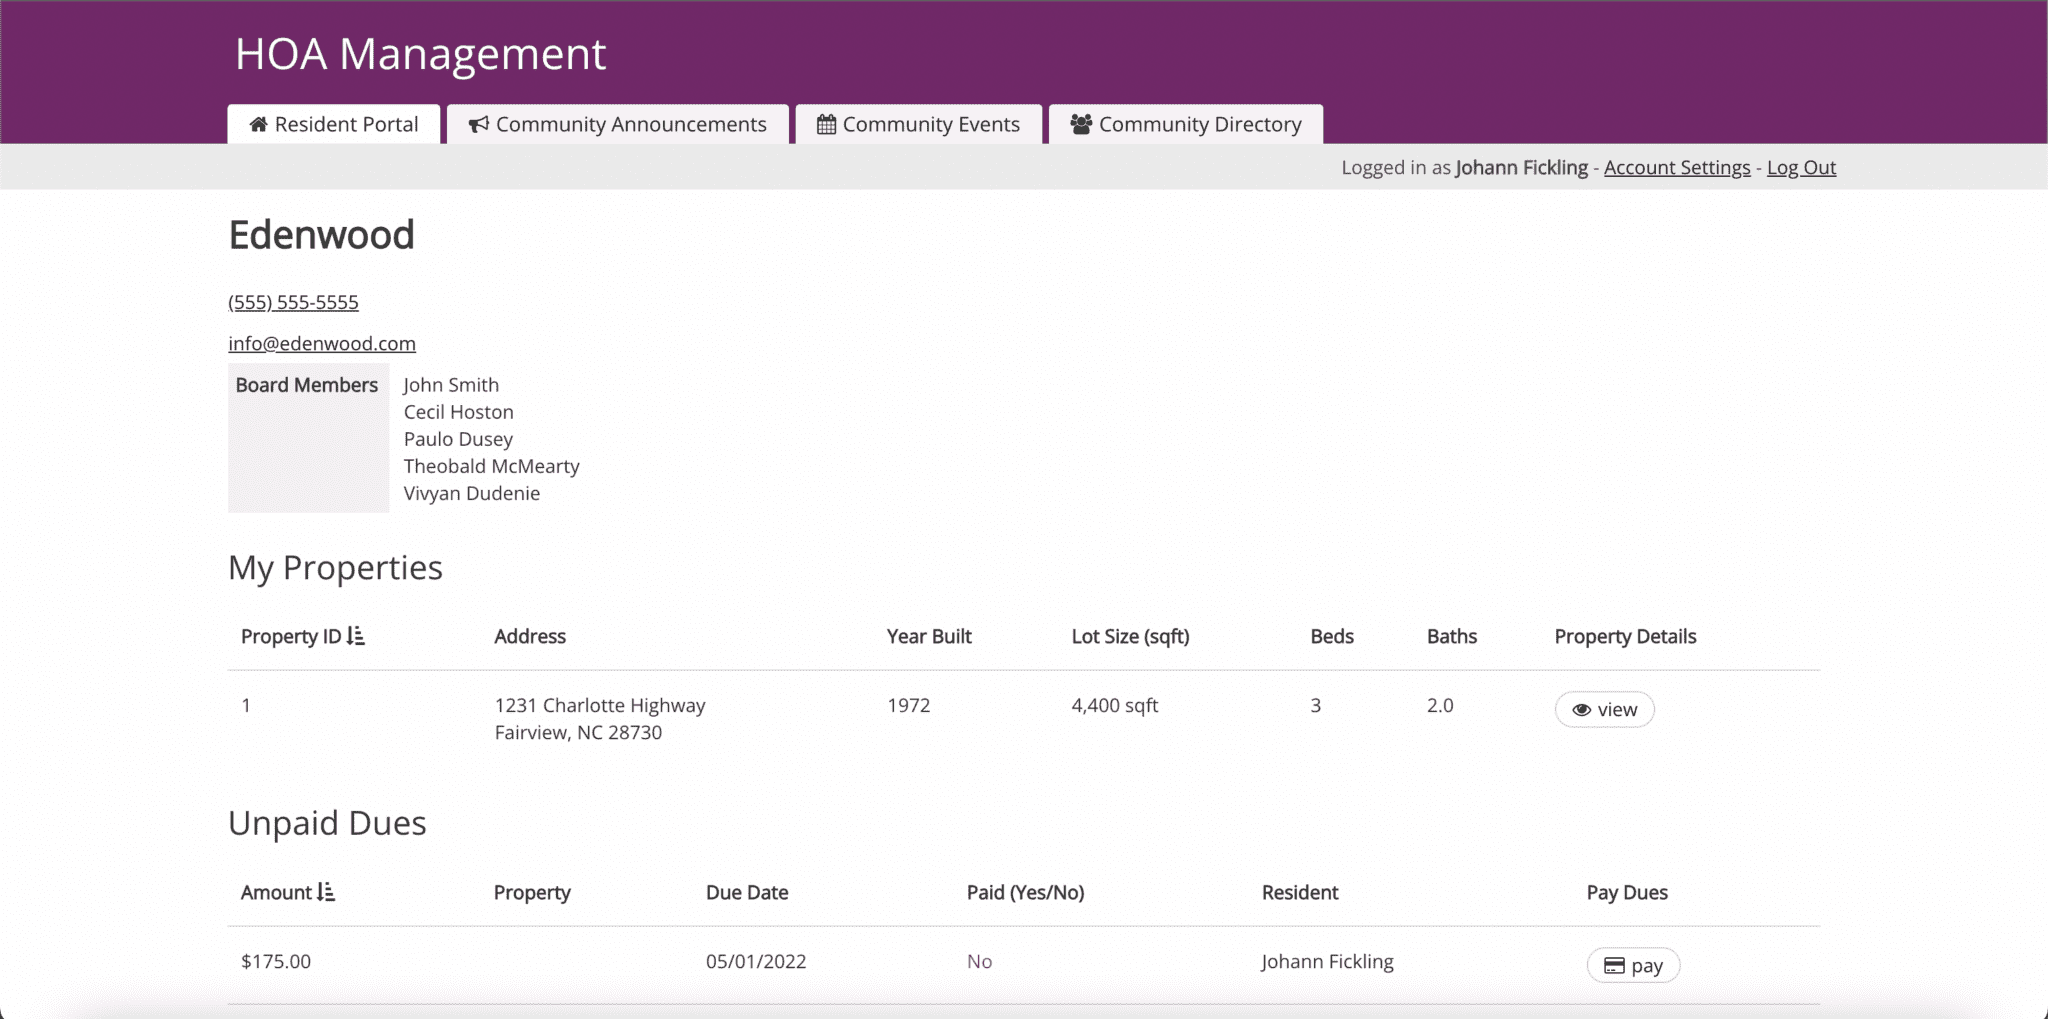Click the Log Out link
The image size is (2048, 1019).
pos(1800,167)
